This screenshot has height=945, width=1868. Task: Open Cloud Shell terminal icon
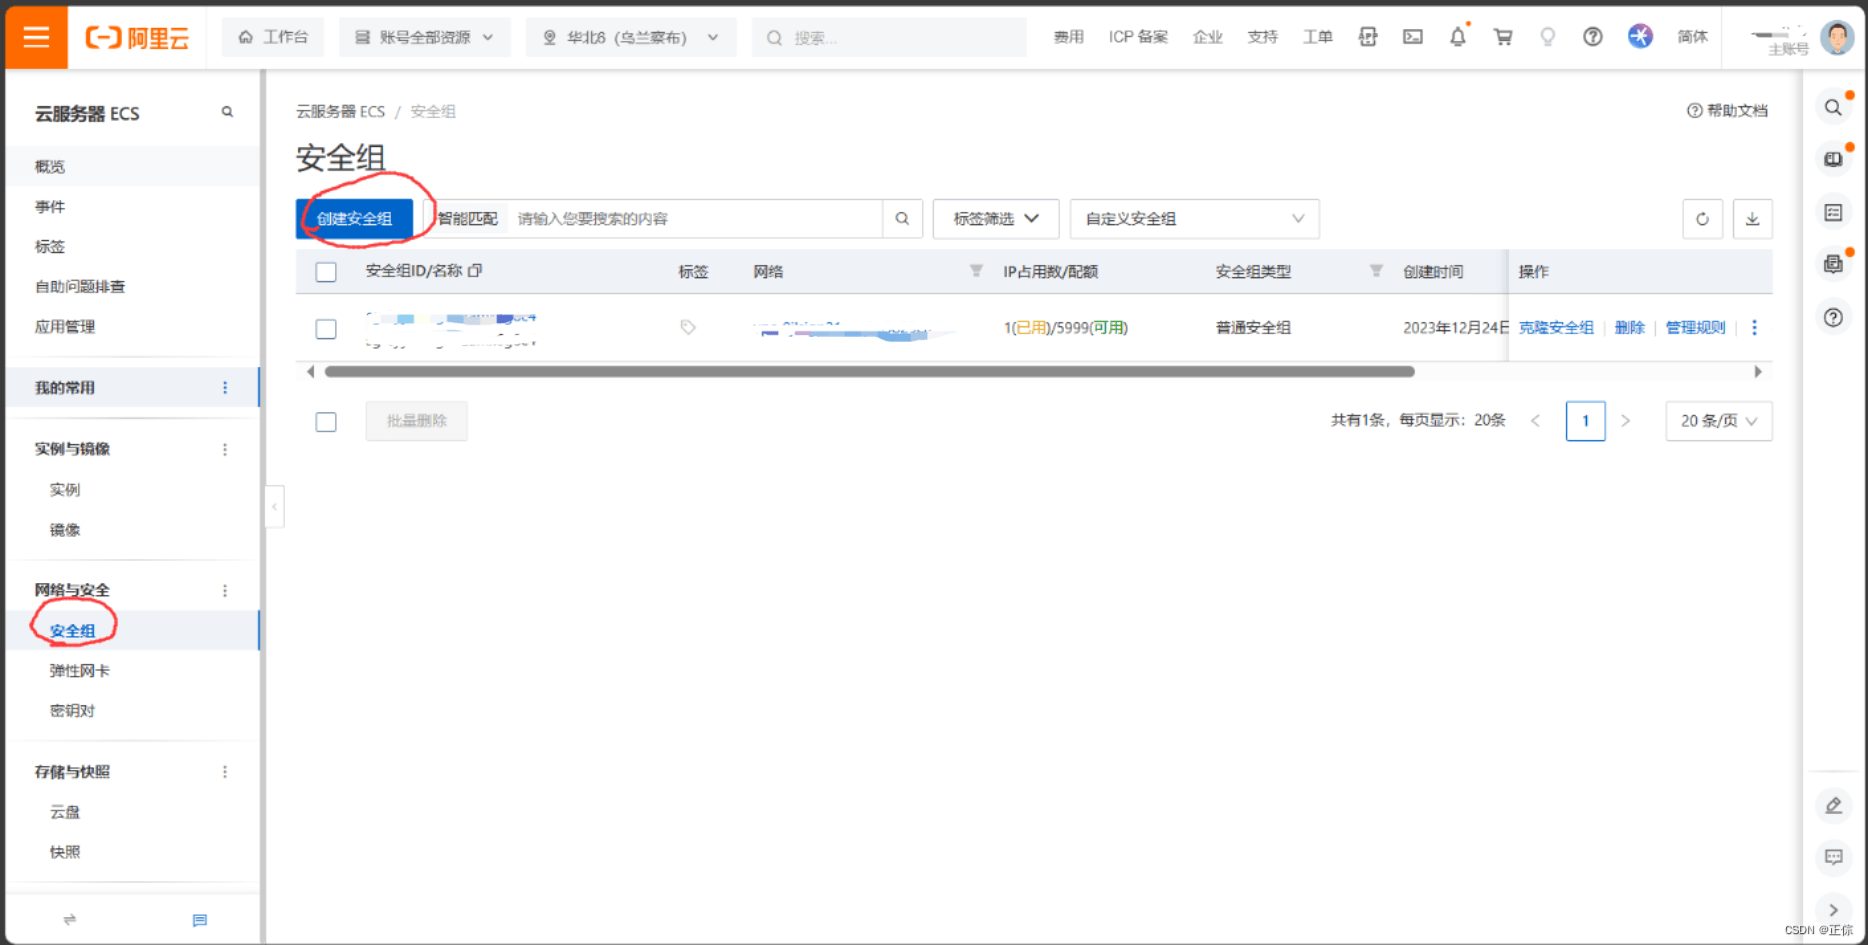point(1412,37)
